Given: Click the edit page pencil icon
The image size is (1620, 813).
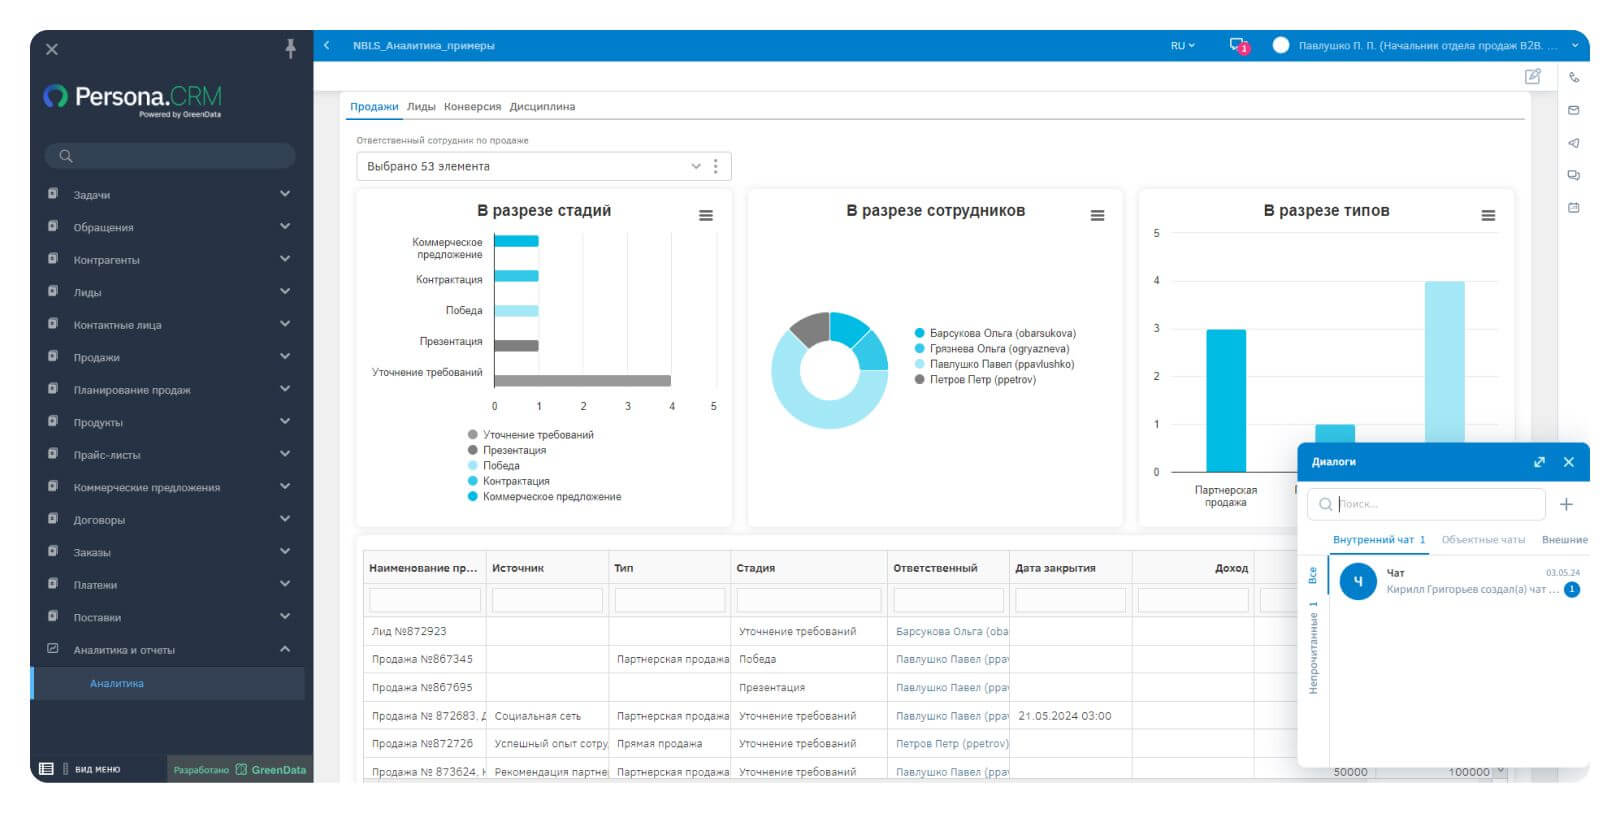Looking at the screenshot, I should click(x=1533, y=76).
